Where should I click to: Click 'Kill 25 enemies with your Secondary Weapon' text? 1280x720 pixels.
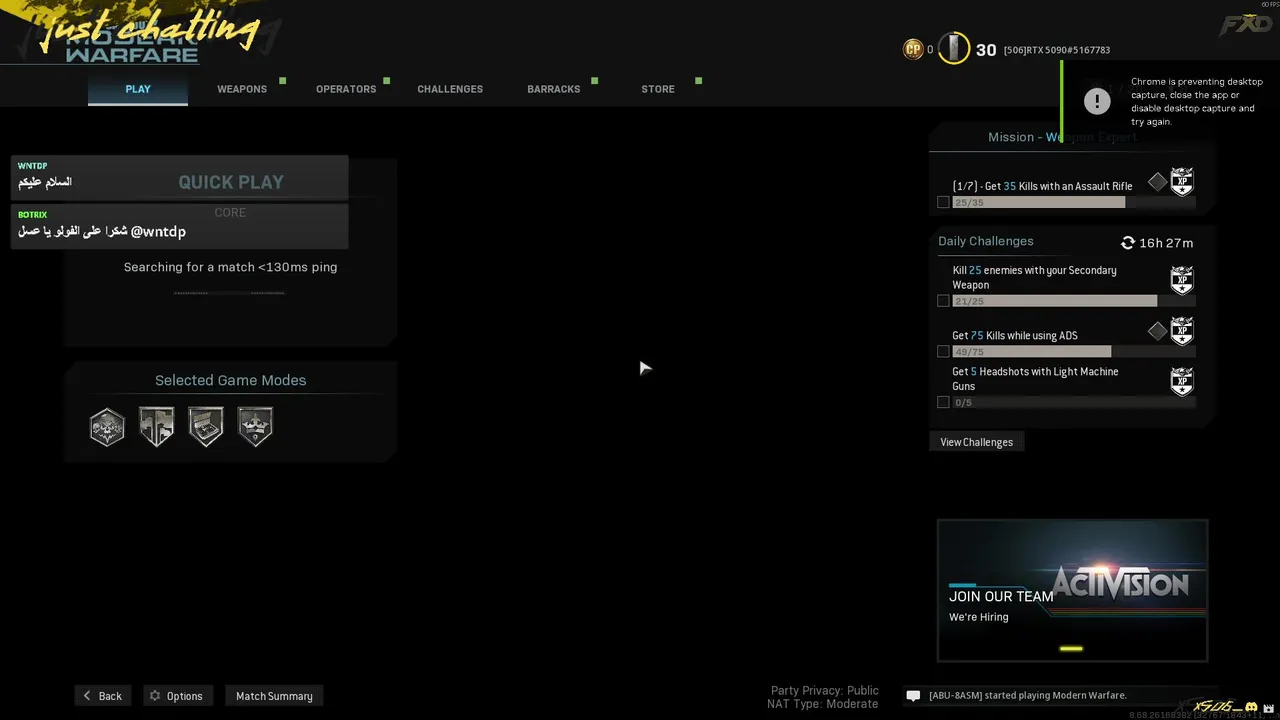1035,277
